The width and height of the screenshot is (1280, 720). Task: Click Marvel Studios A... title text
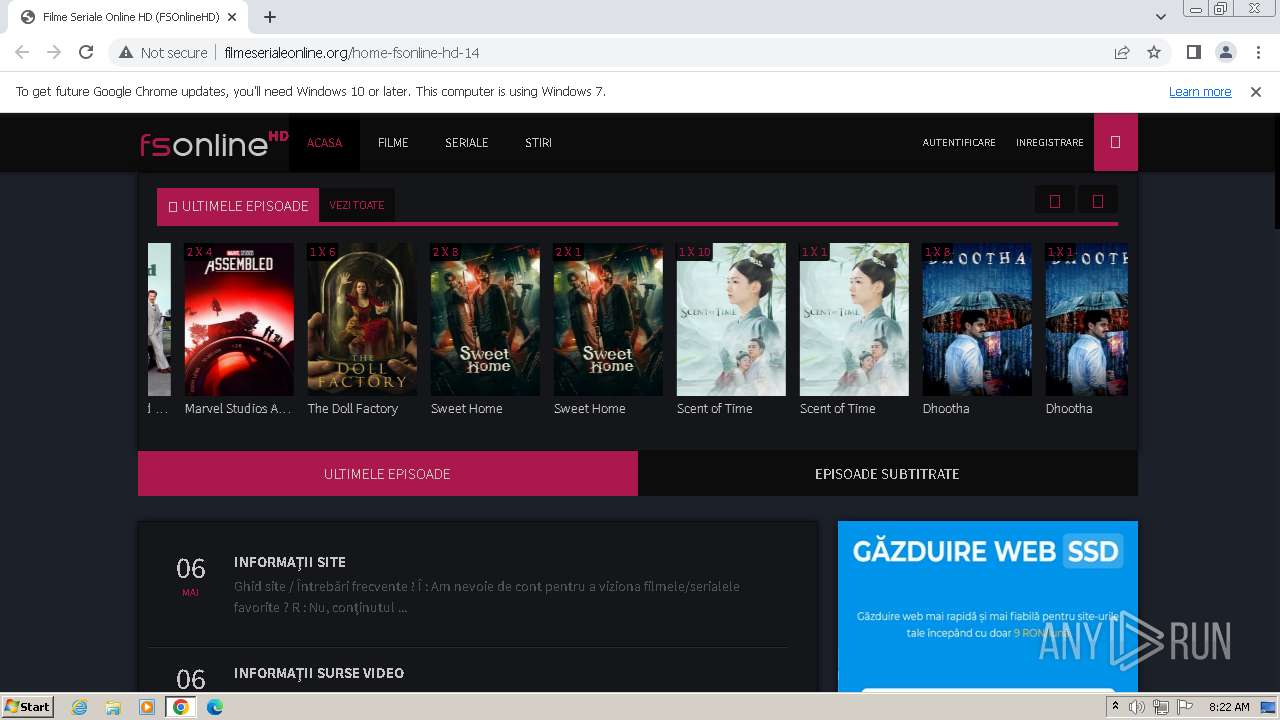238,408
